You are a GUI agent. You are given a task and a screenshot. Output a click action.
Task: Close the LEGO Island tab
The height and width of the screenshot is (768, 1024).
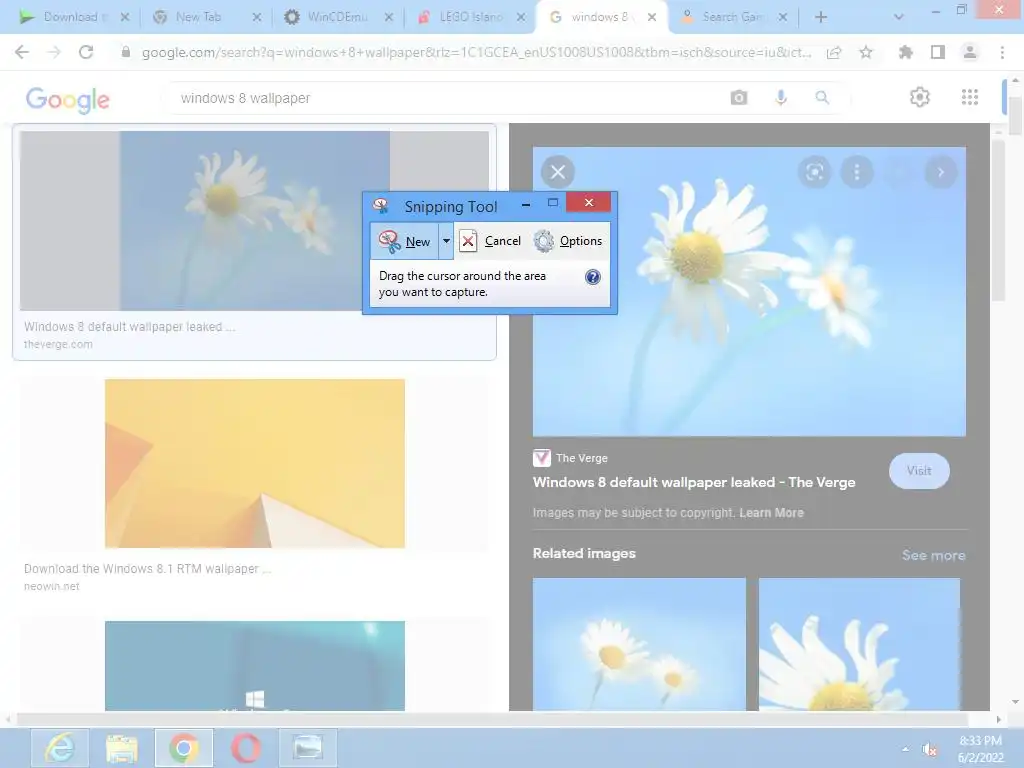click(x=520, y=17)
